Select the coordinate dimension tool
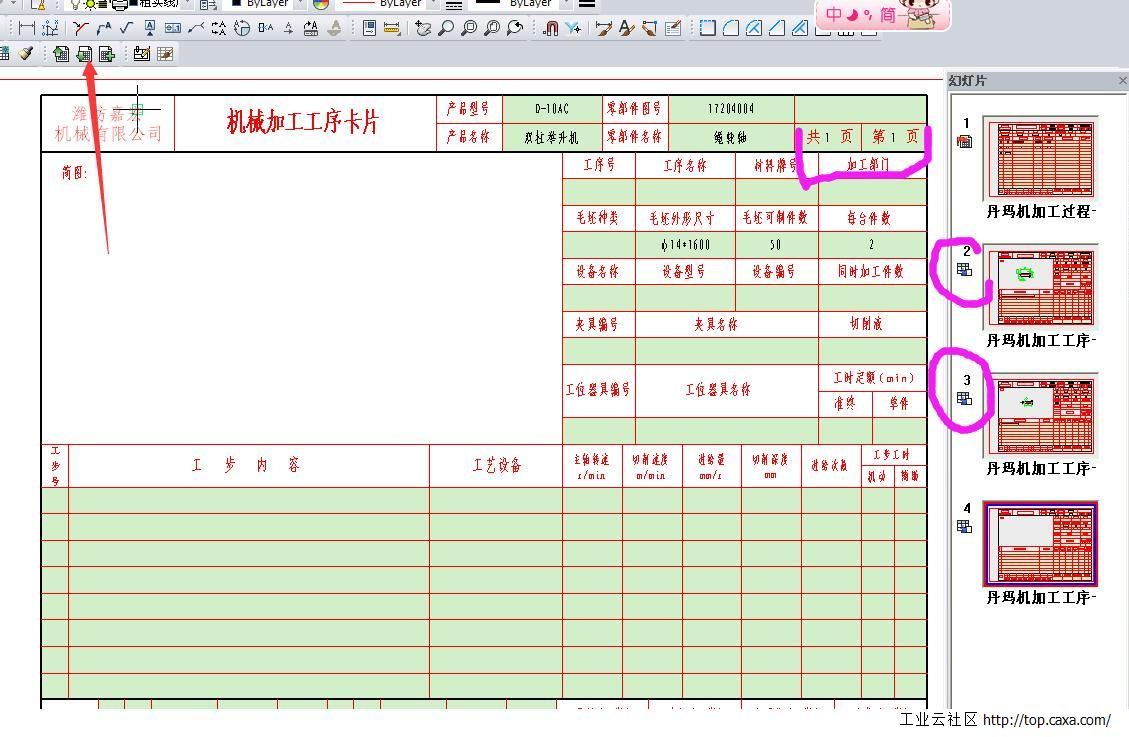The image size is (1129, 737). click(x=50, y=28)
